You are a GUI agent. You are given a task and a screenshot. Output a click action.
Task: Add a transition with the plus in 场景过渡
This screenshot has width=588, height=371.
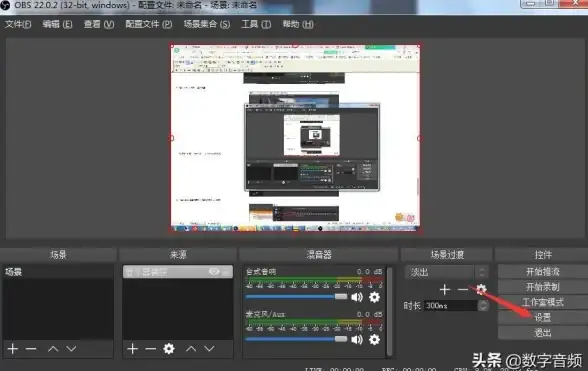coord(445,290)
